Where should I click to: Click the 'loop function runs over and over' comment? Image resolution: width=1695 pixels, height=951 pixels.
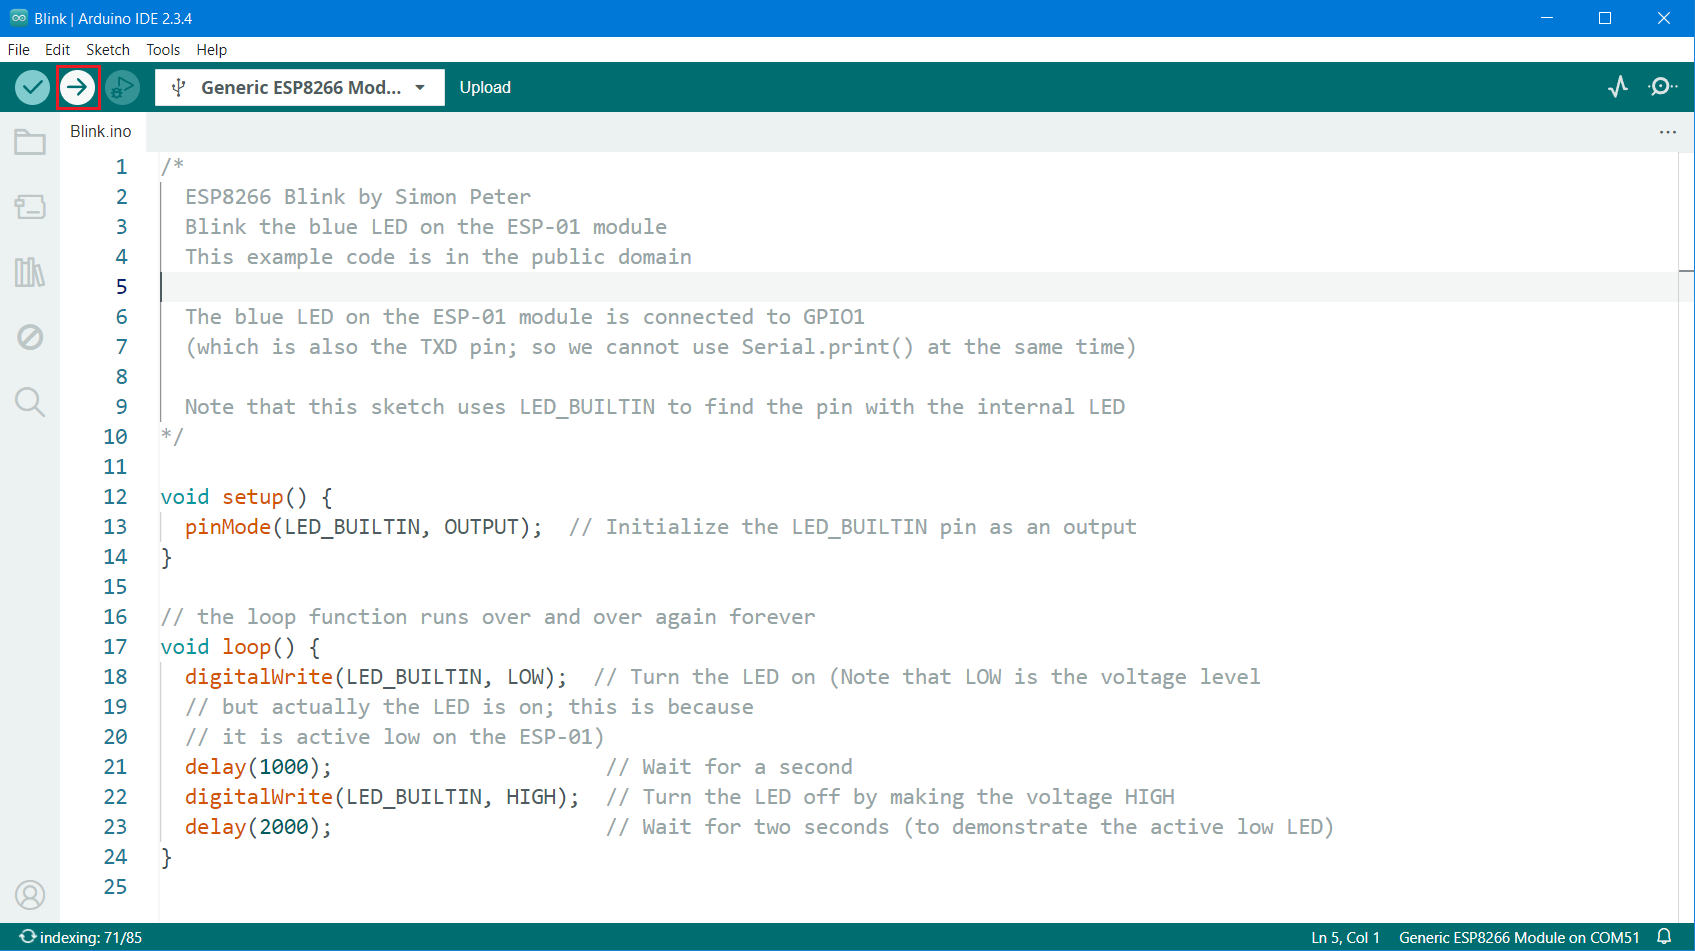(x=488, y=617)
